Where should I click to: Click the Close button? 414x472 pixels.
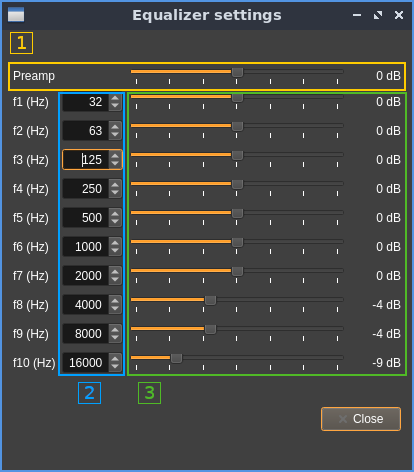[361, 419]
